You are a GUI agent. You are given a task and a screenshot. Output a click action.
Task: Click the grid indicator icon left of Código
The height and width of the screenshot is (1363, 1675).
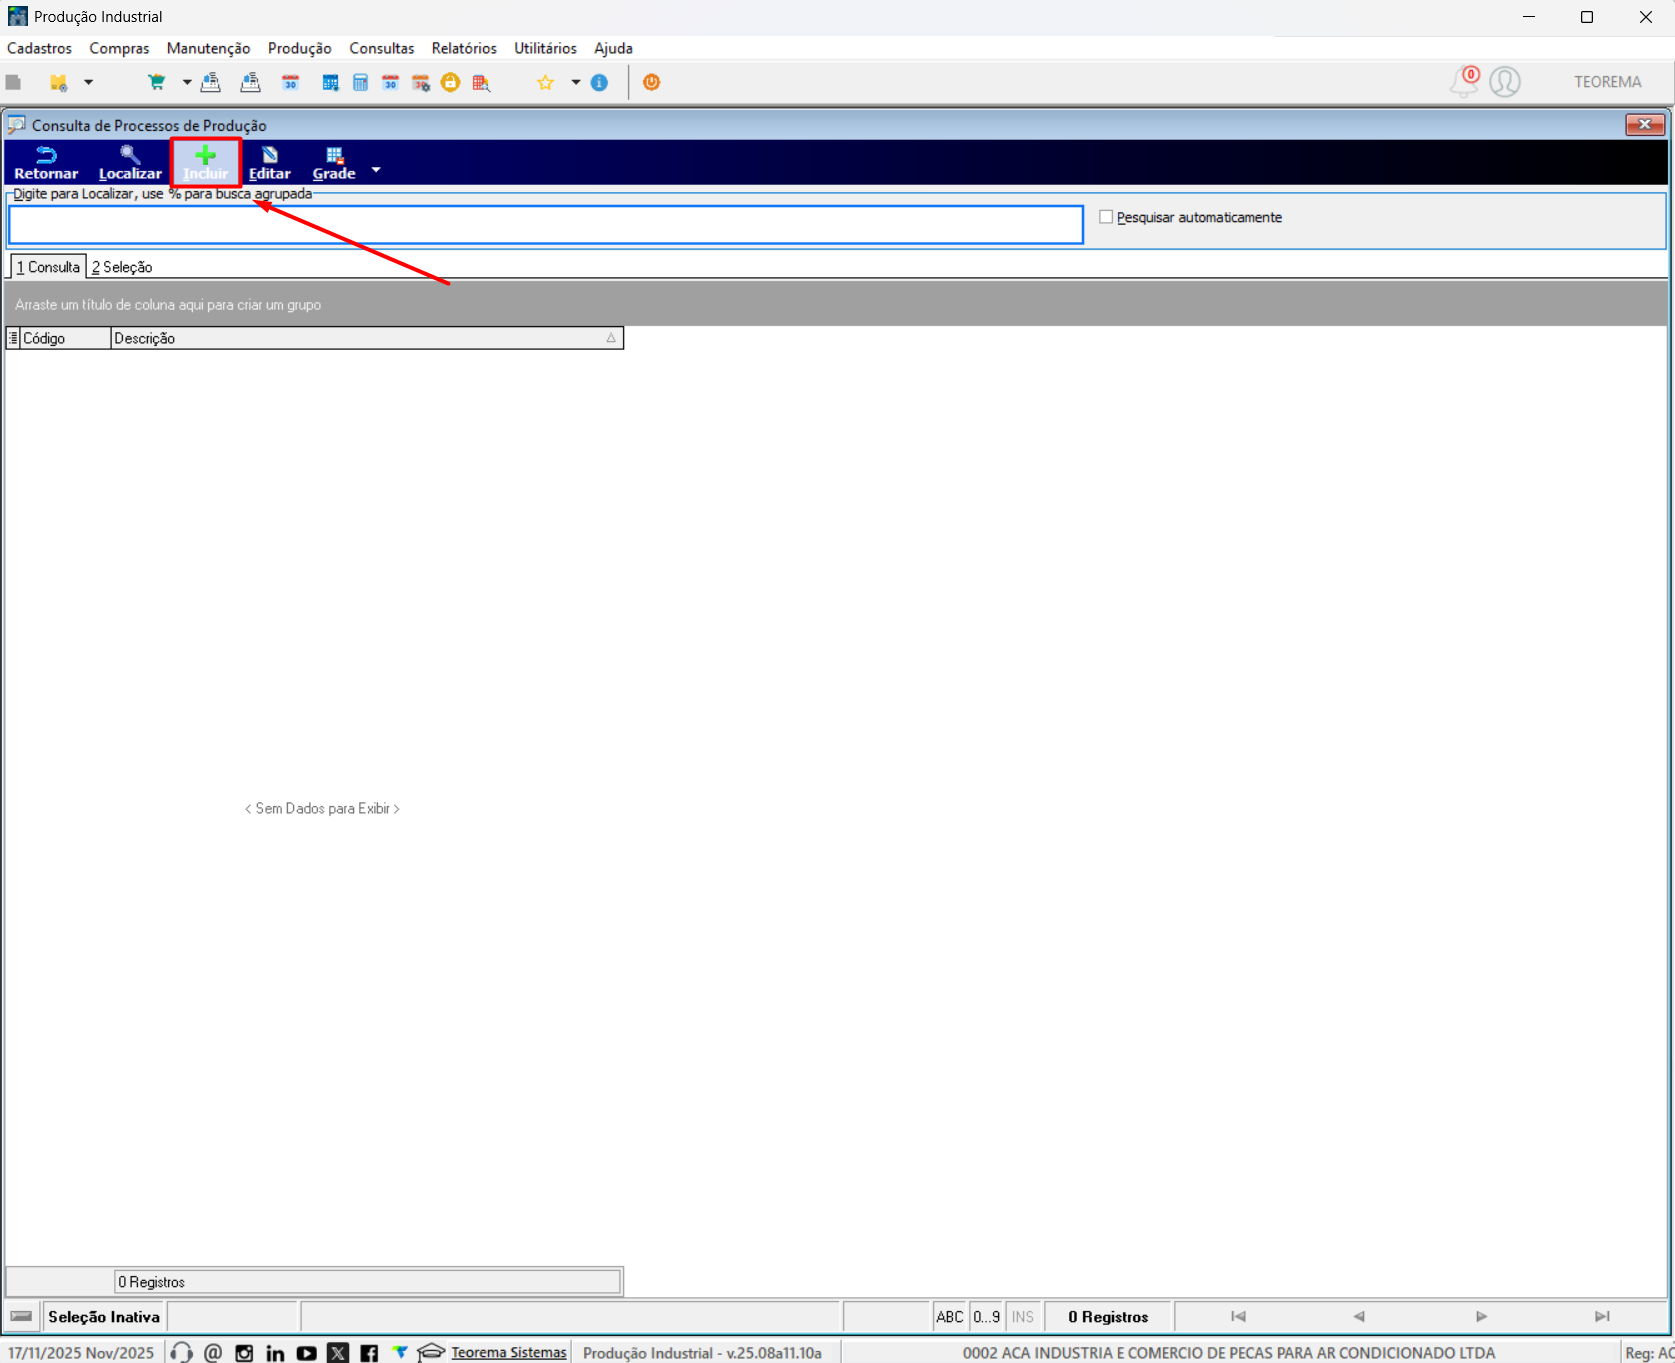click(13, 338)
